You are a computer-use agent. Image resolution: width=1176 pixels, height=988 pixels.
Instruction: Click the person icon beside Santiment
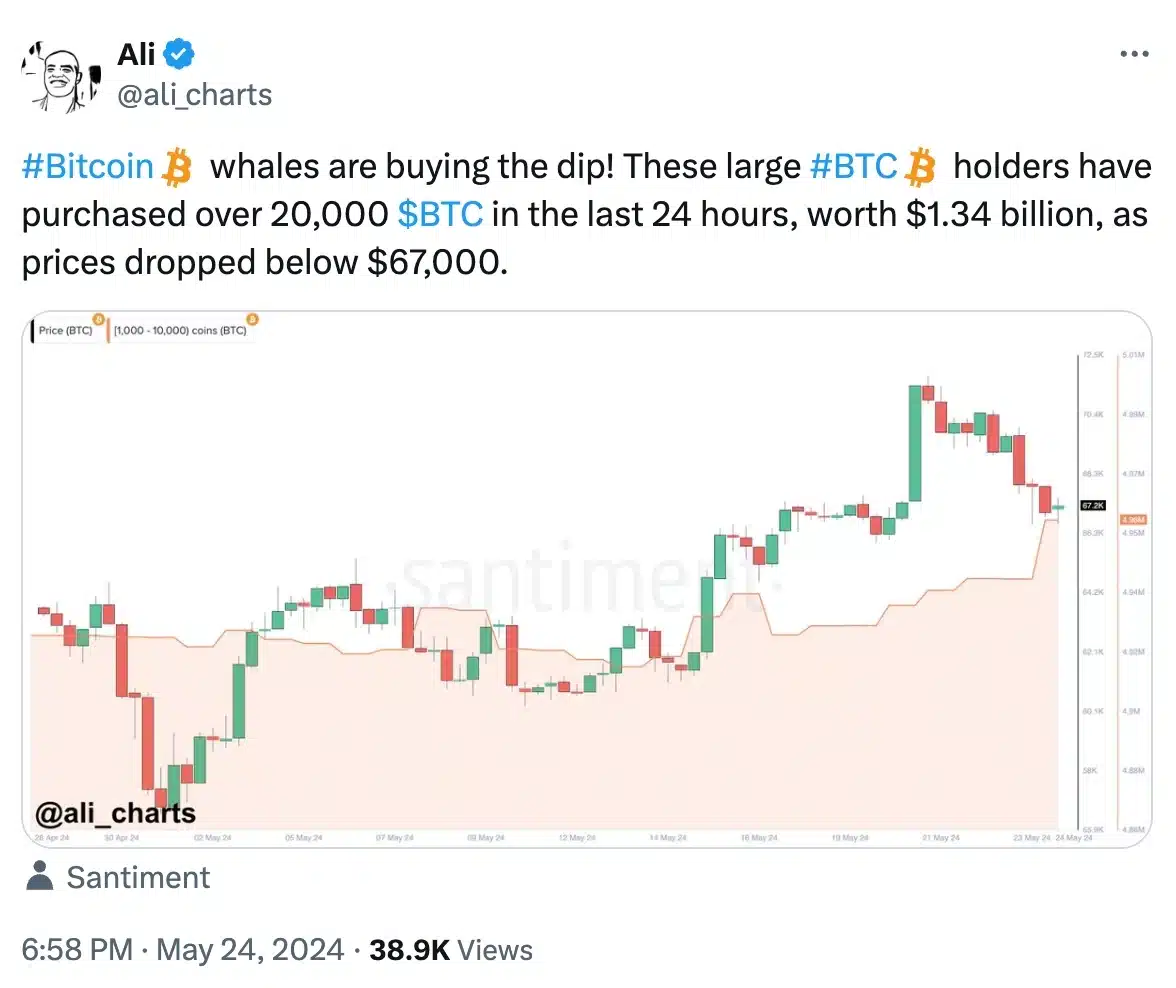tap(40, 876)
